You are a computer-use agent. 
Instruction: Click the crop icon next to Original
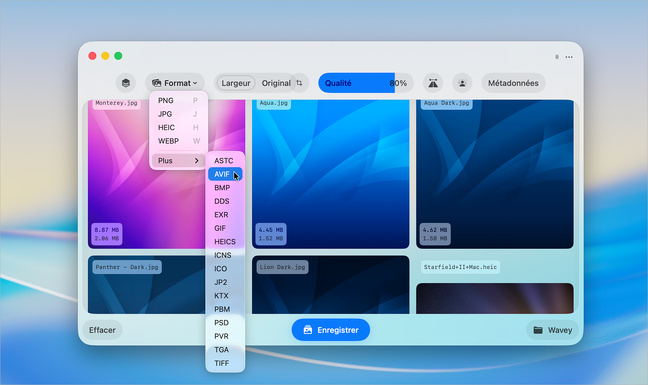coord(299,83)
